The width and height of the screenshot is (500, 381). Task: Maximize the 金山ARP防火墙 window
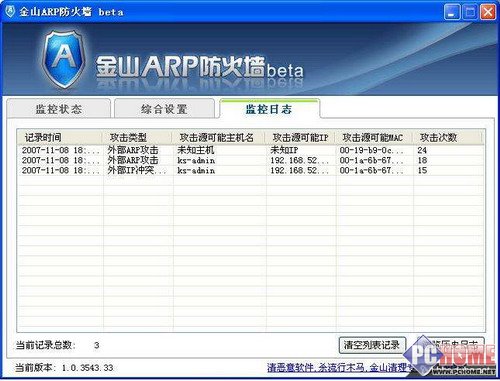470,12
